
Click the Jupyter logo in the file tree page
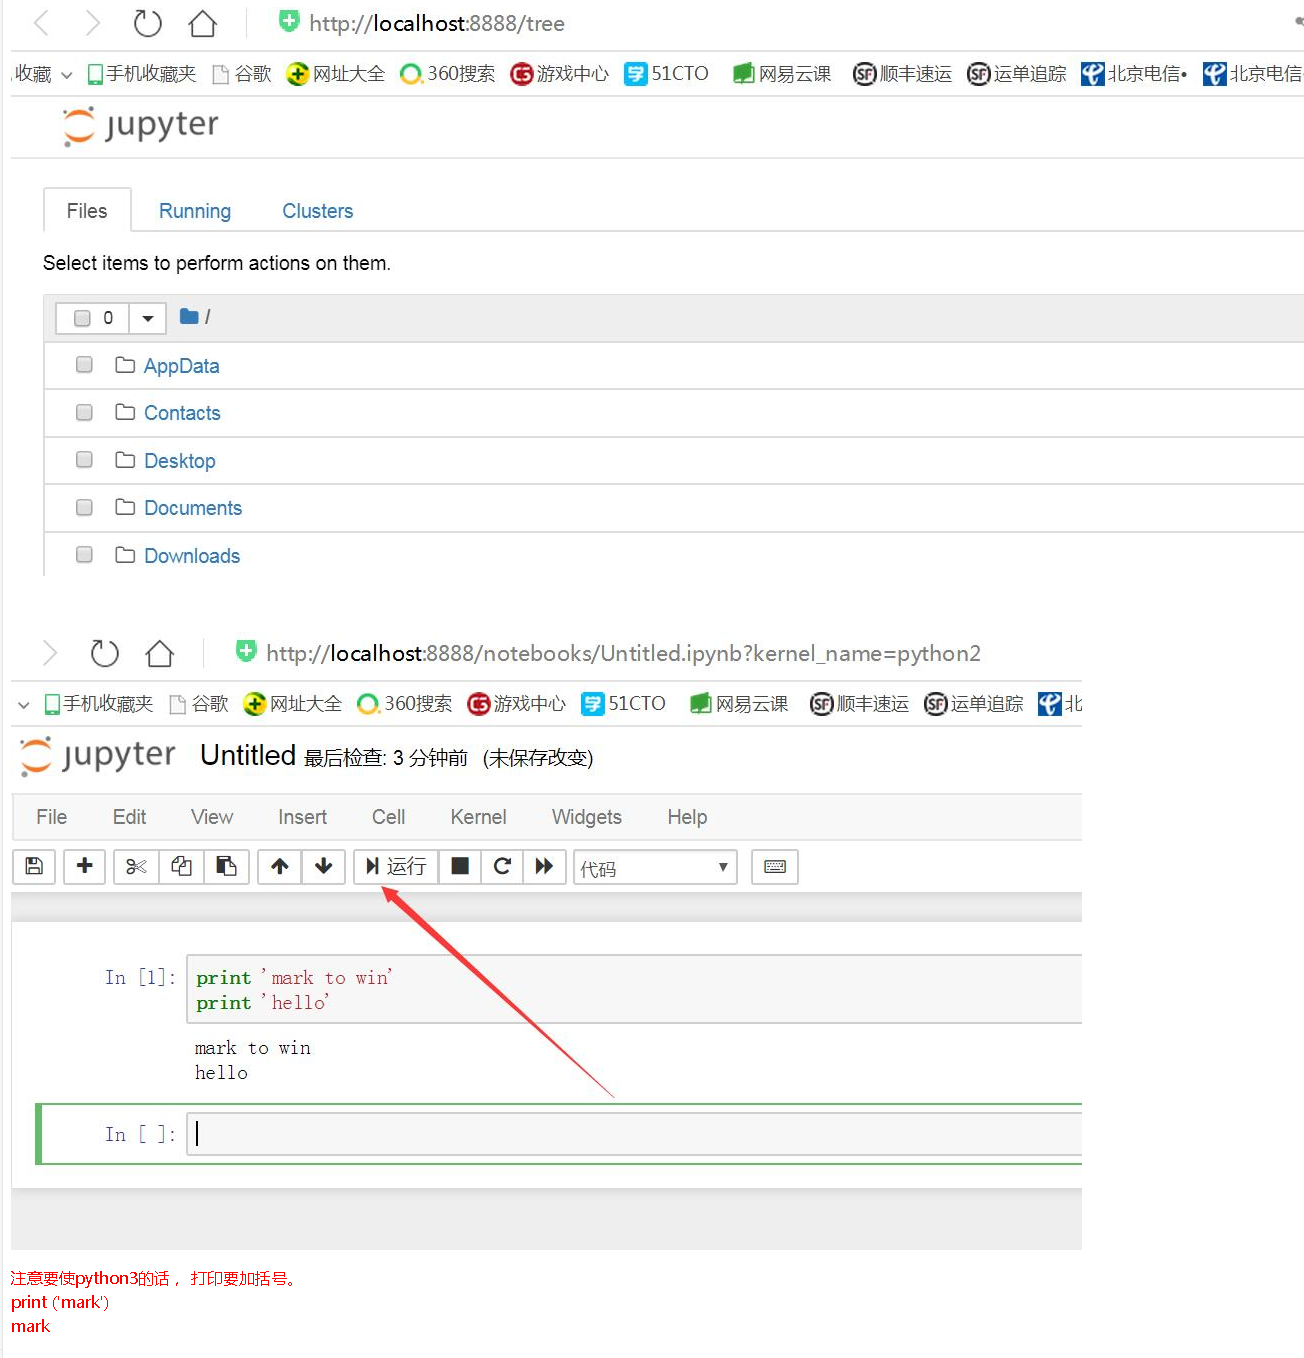point(140,126)
